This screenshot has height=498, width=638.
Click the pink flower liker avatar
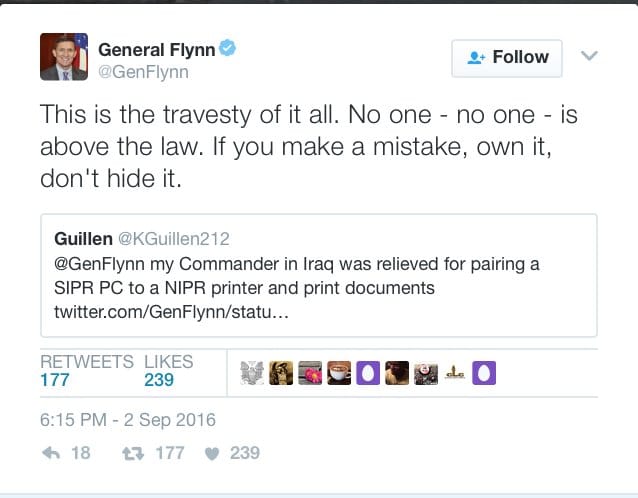[310, 373]
